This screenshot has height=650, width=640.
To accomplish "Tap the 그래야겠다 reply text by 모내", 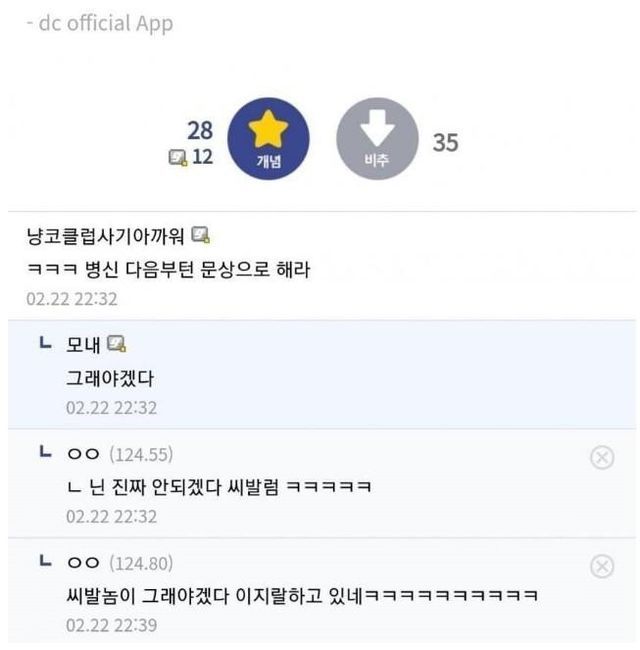I will click(109, 379).
